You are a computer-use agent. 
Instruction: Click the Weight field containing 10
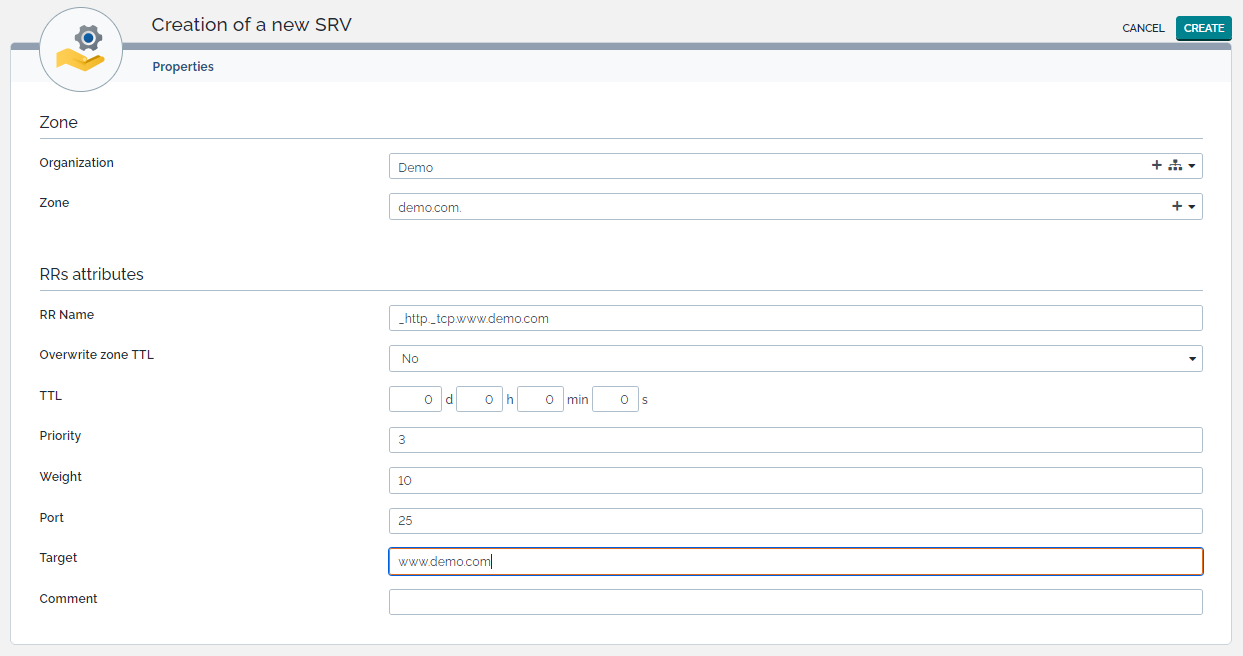click(x=795, y=480)
